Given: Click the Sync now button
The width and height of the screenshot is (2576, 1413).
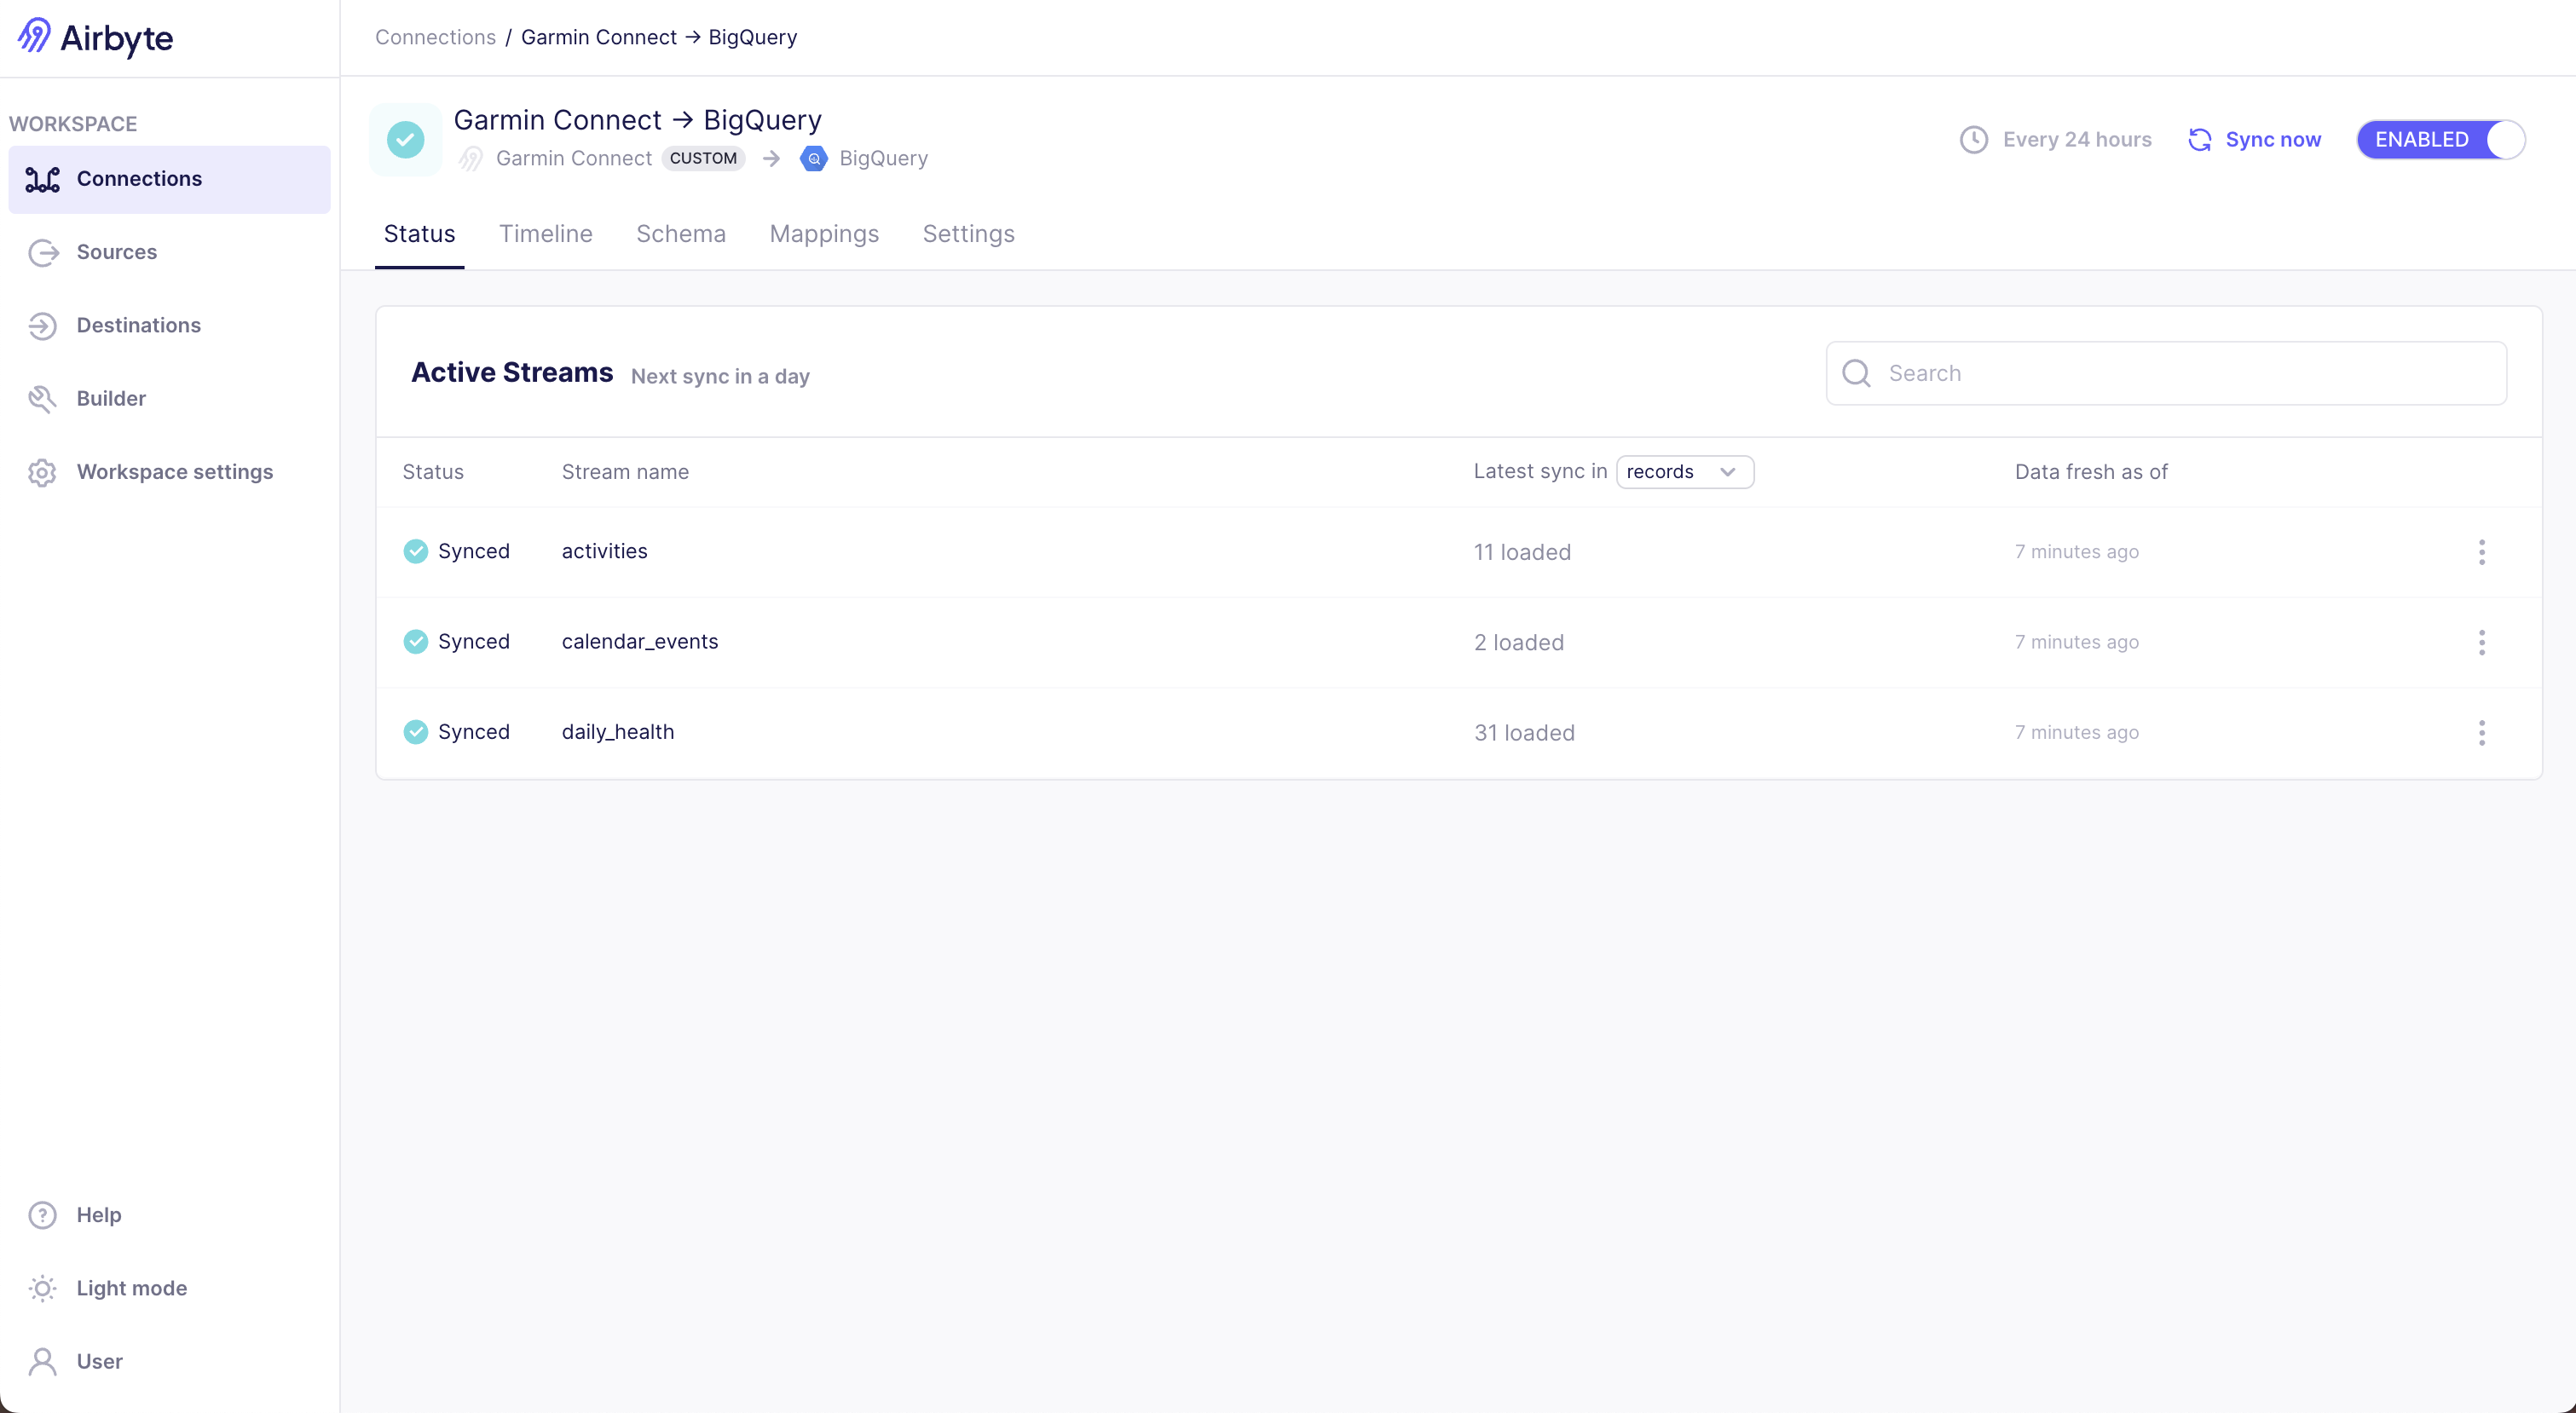Looking at the screenshot, I should coord(2255,140).
